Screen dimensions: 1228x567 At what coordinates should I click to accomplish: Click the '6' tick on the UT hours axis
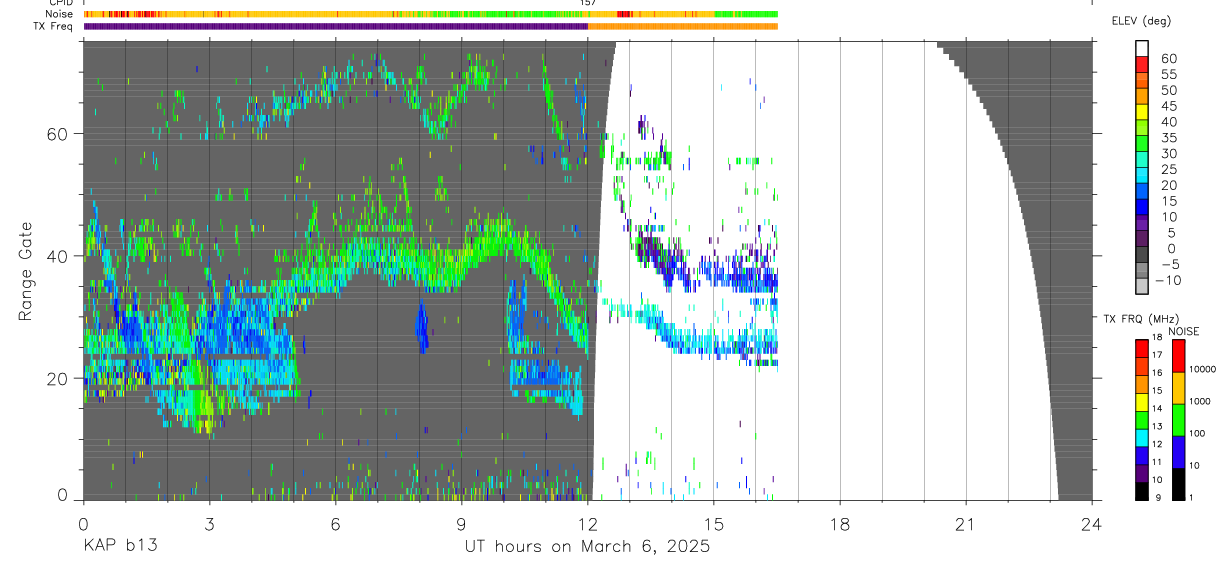335,523
